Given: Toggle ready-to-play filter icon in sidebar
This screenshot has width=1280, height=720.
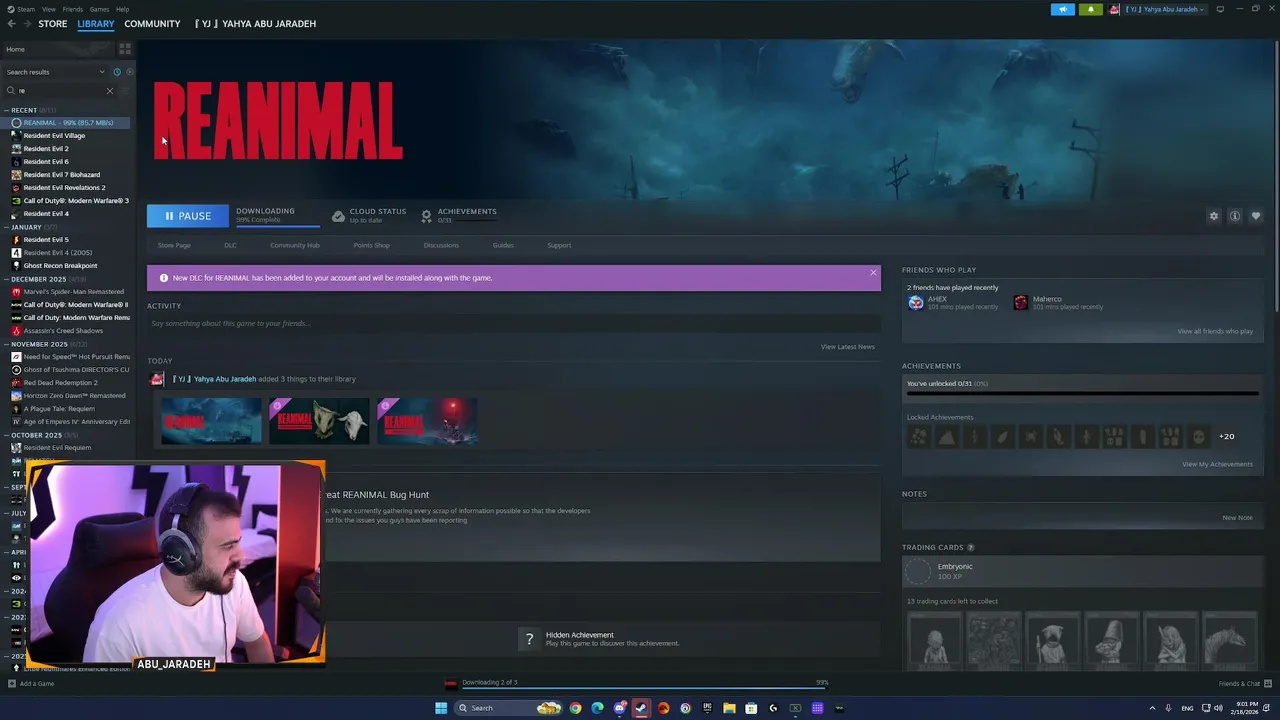Looking at the screenshot, I should [x=129, y=72].
